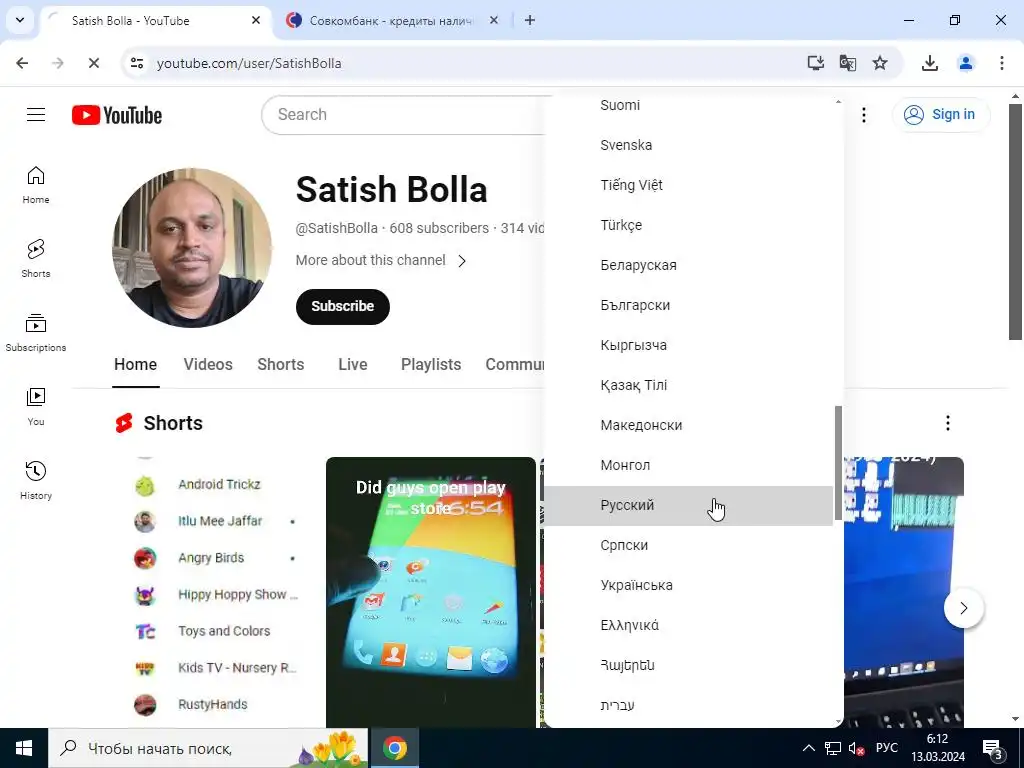Open the Windows notification center

point(993,748)
